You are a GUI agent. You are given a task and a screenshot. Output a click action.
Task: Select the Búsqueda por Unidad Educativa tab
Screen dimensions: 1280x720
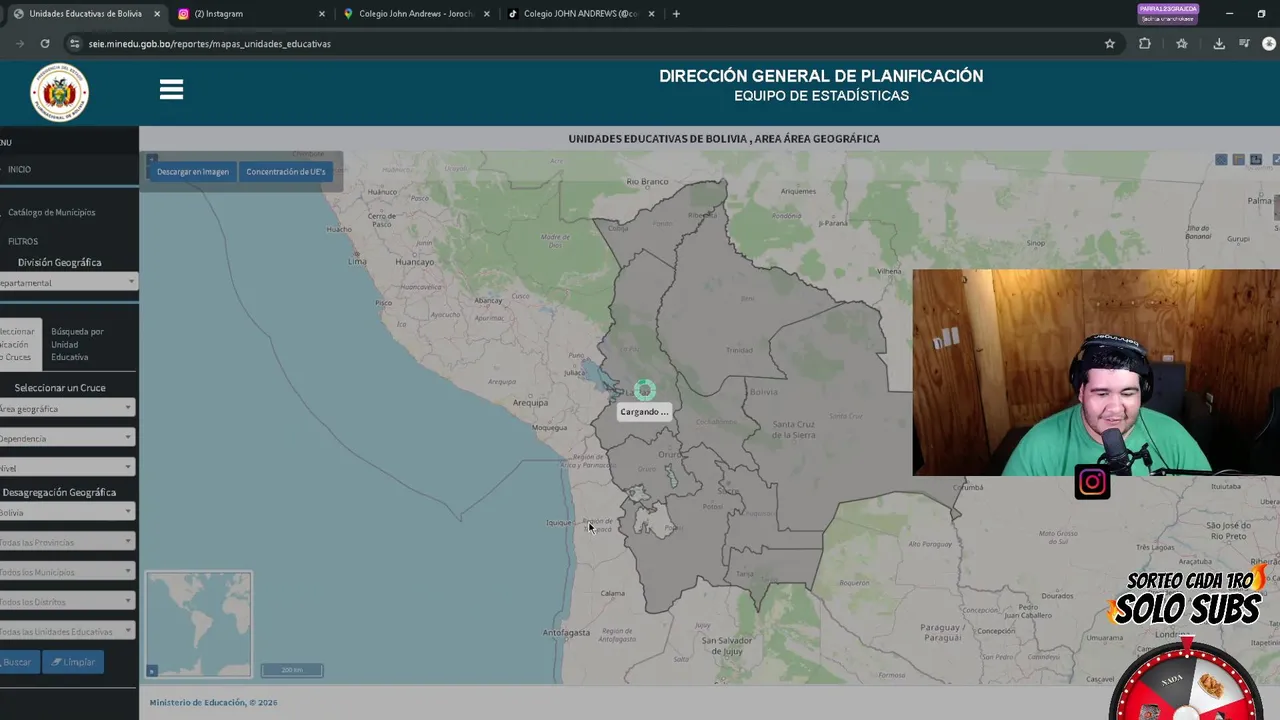[77, 344]
